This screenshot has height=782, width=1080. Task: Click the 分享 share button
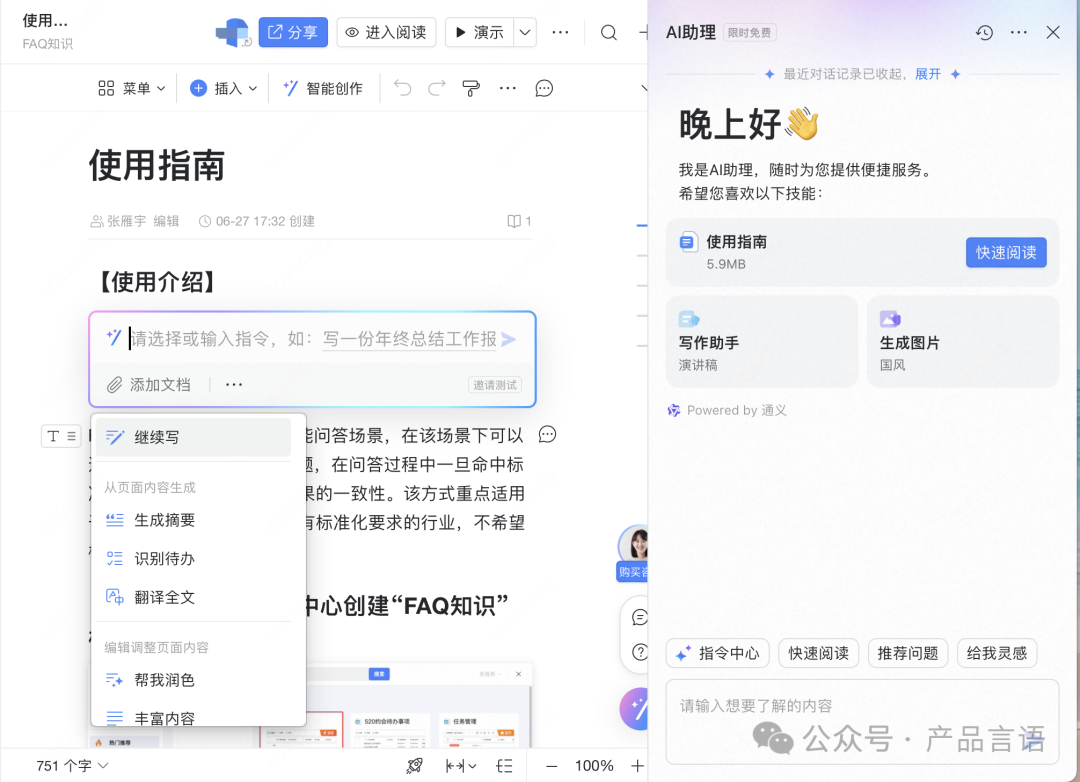(x=292, y=32)
